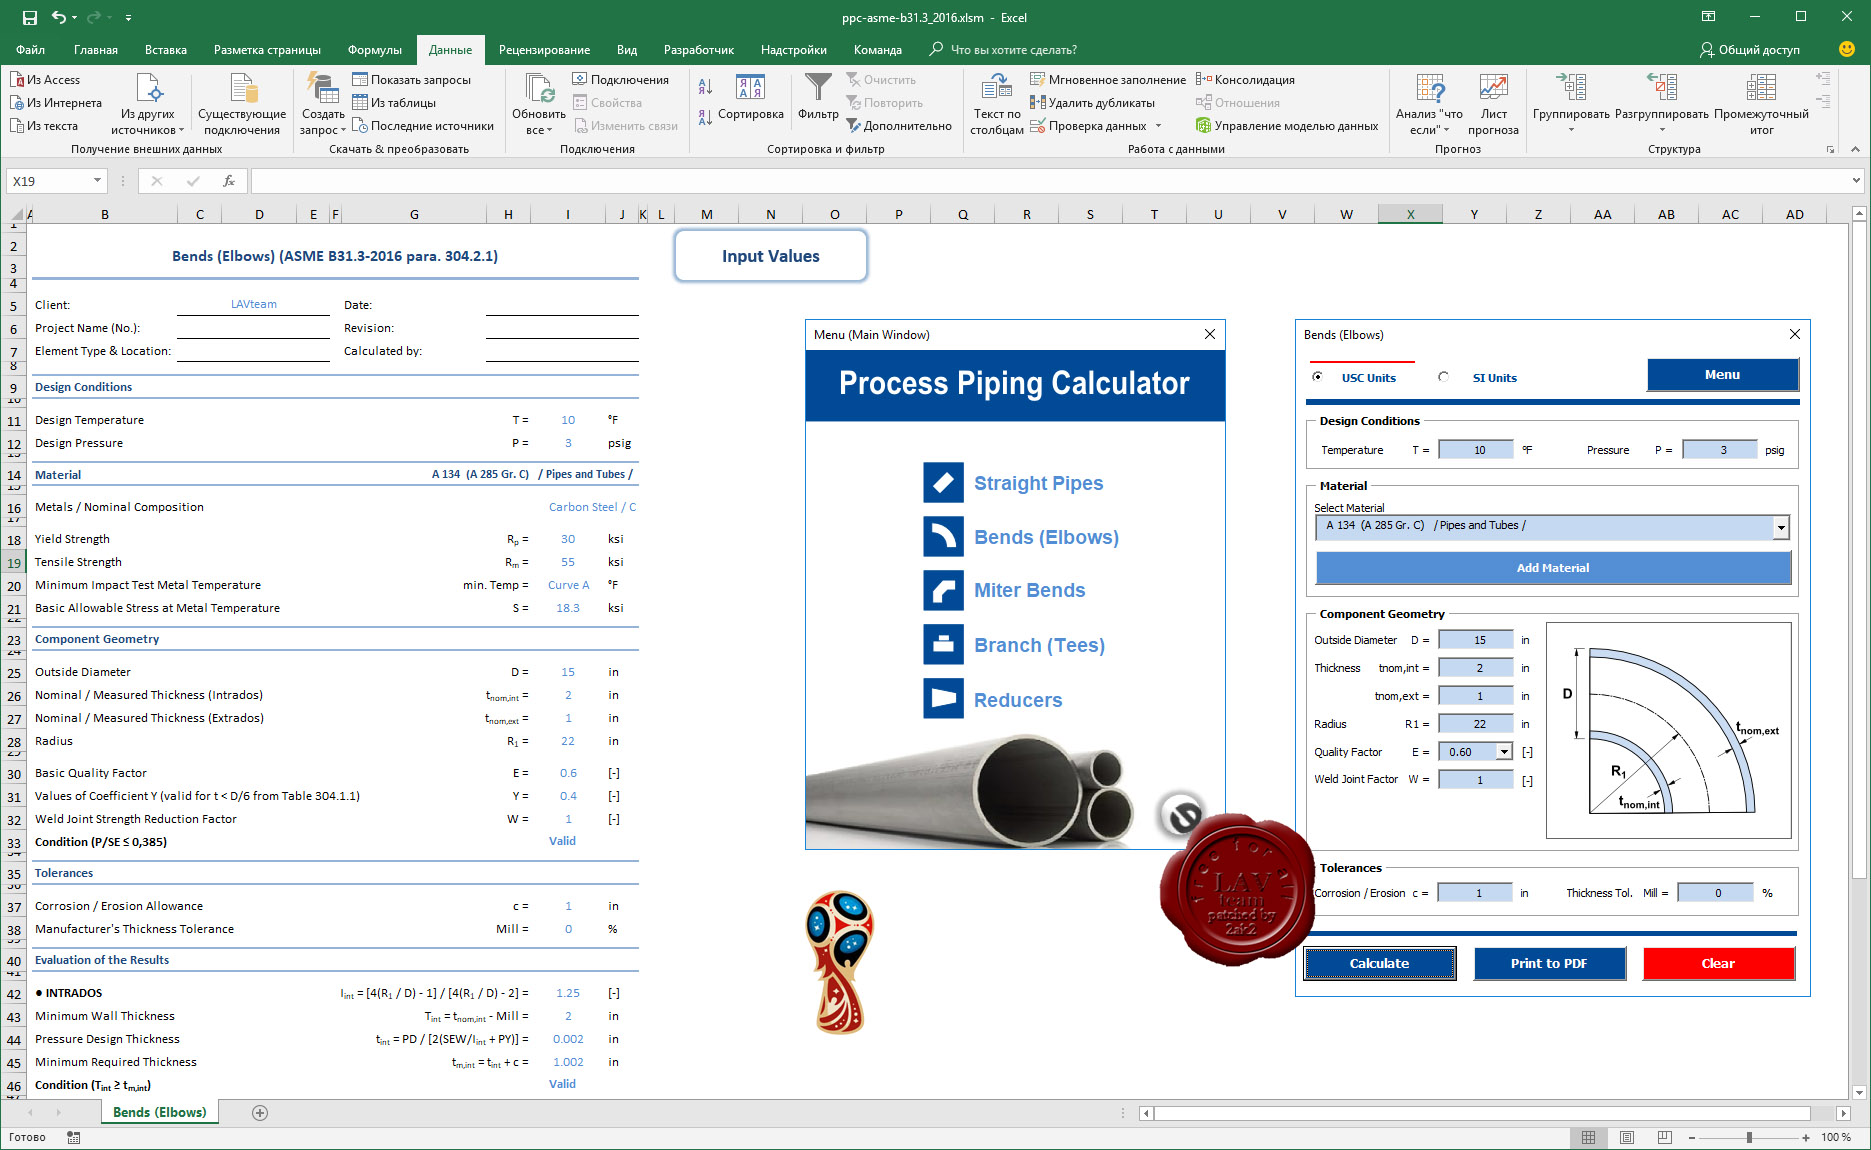Switch to the Formulas (Формулы) tab
The height and width of the screenshot is (1150, 1871).
click(375, 50)
